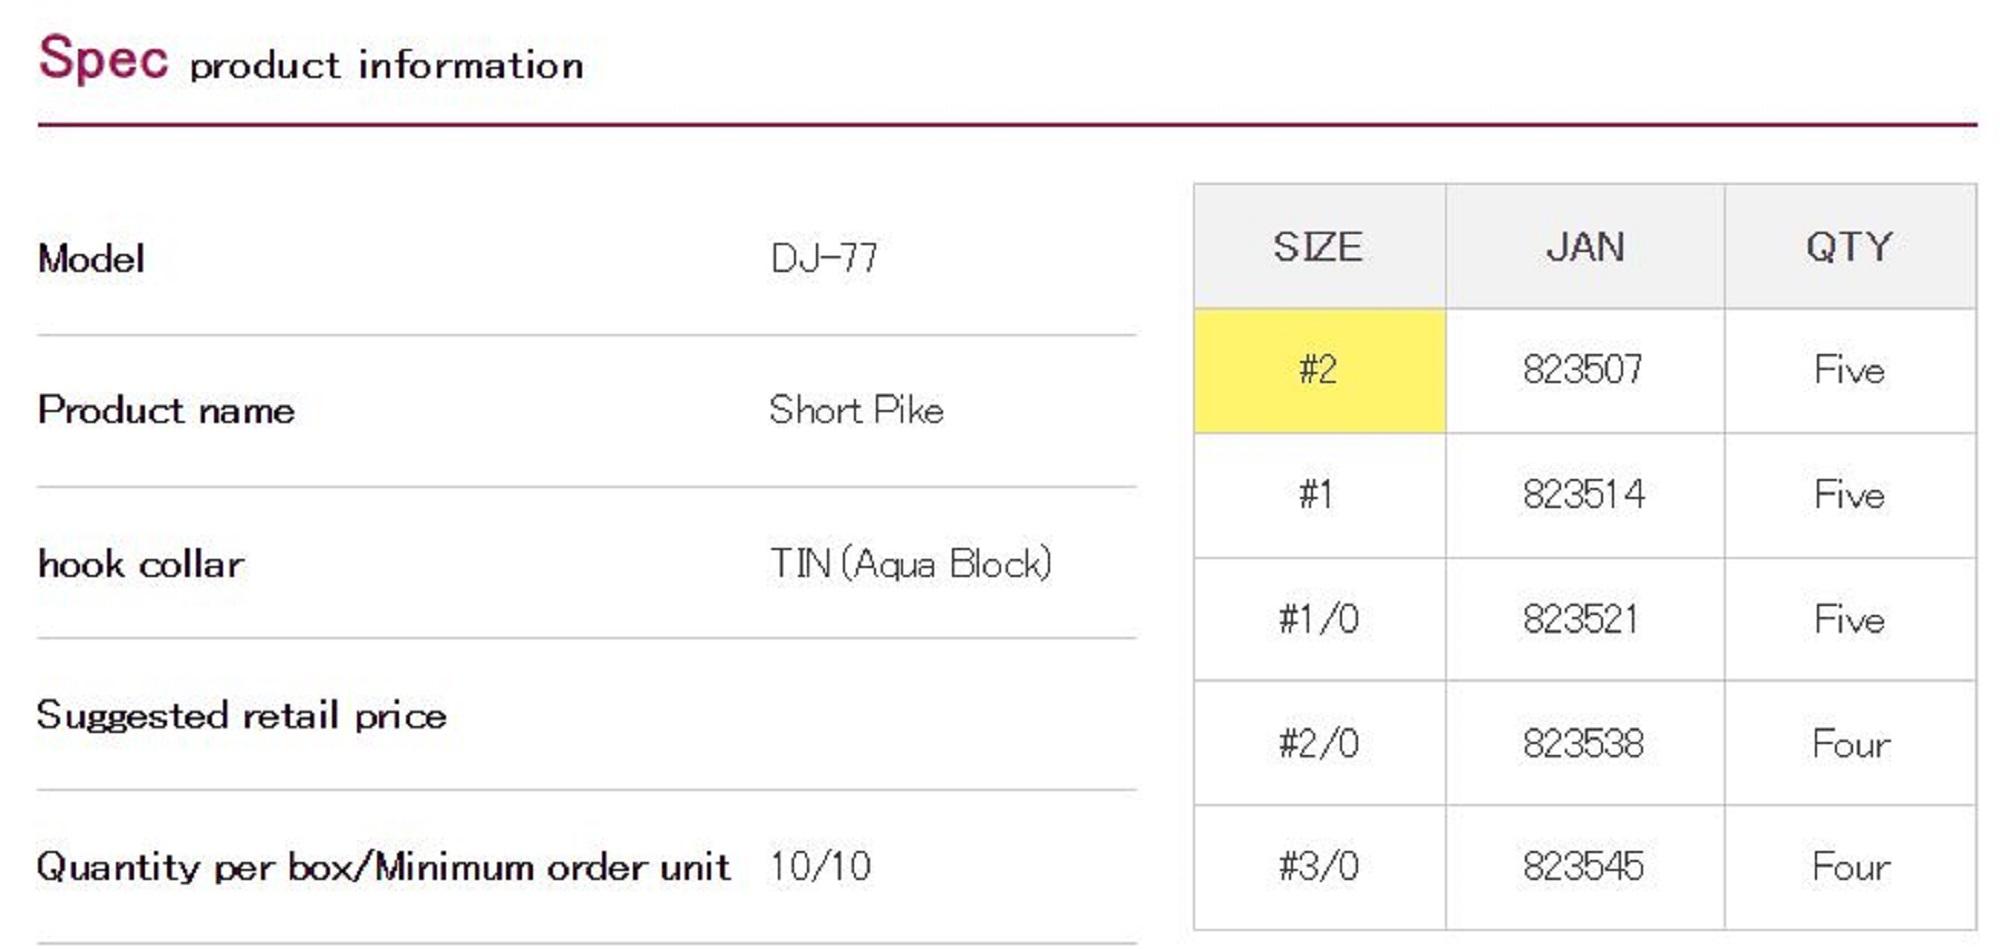Click JAN code 823538
Image resolution: width=2000 pixels, height=949 pixels.
pos(1583,743)
